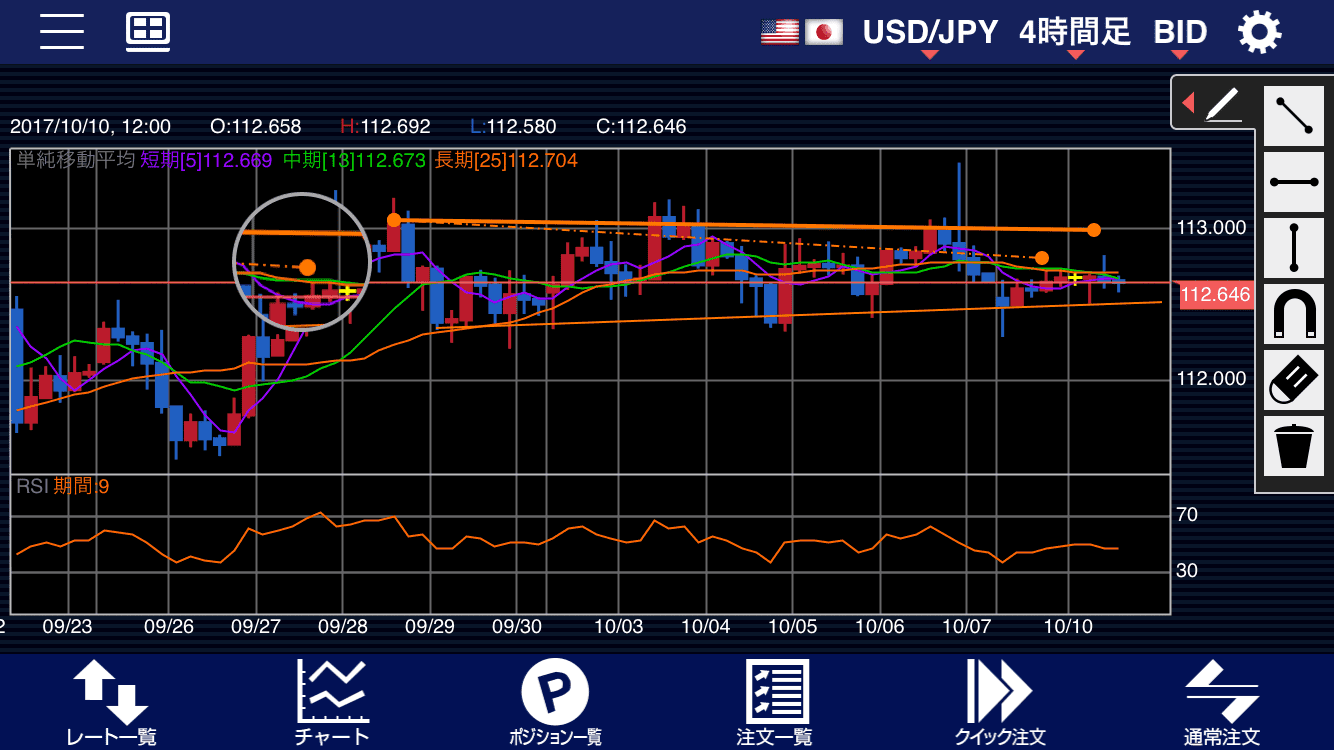The width and height of the screenshot is (1334, 750).
Task: Open クイック注文 quick order tab
Action: pyautogui.click(x=1000, y=702)
